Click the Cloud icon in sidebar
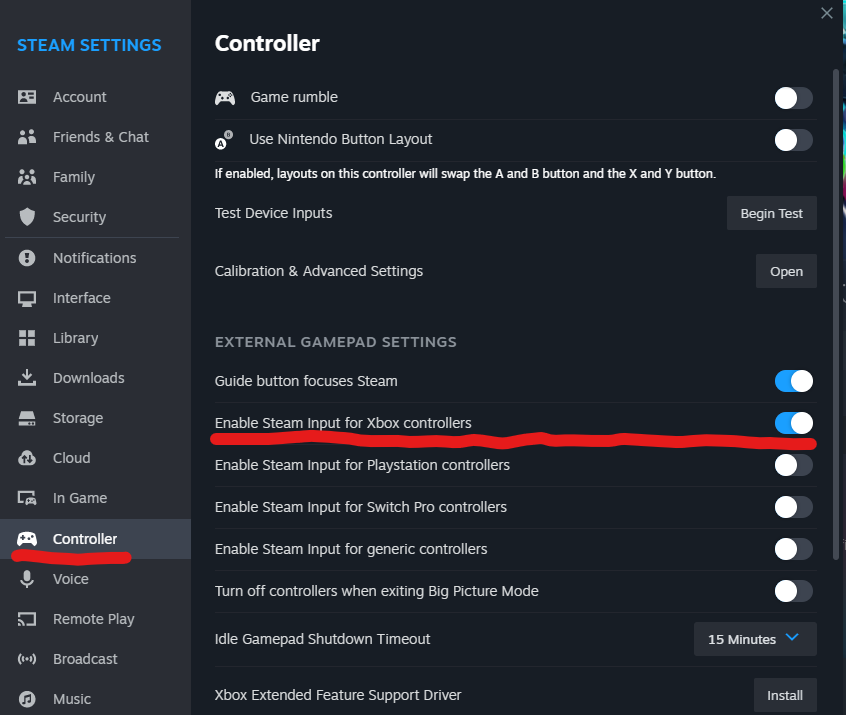 27,458
